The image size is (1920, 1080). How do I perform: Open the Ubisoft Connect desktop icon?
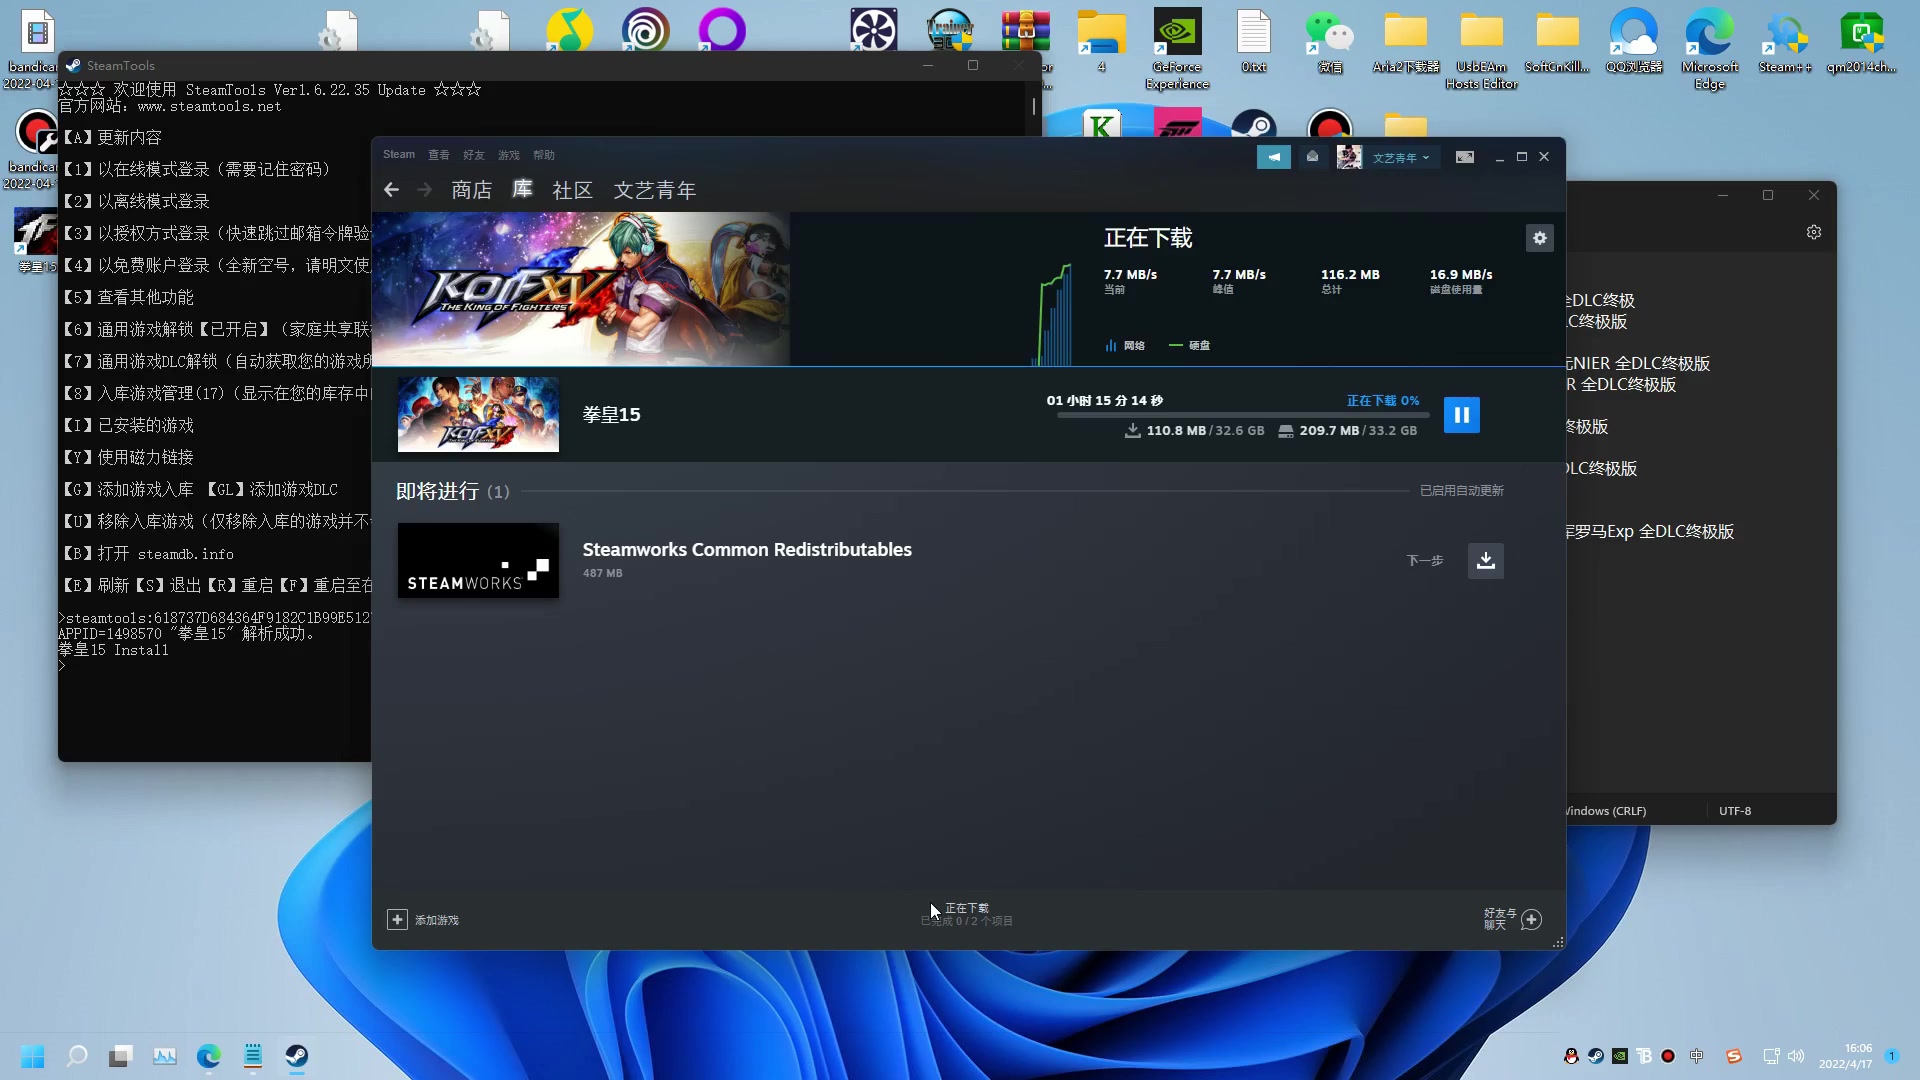[x=646, y=30]
